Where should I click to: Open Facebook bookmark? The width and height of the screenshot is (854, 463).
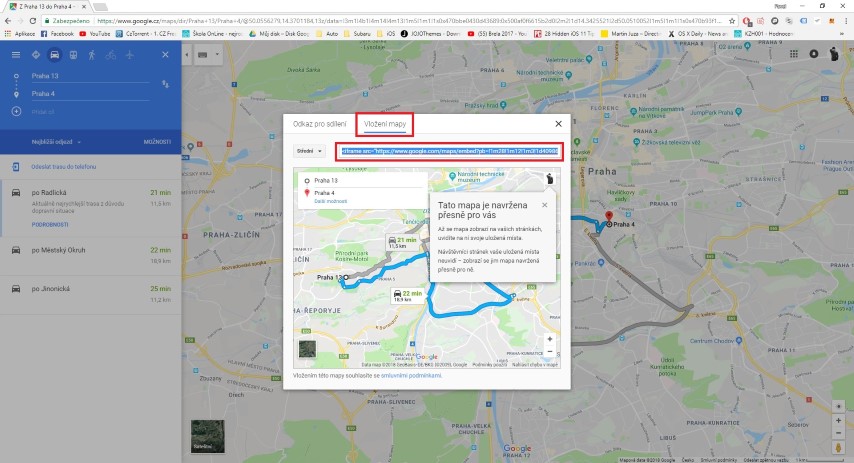coord(57,34)
